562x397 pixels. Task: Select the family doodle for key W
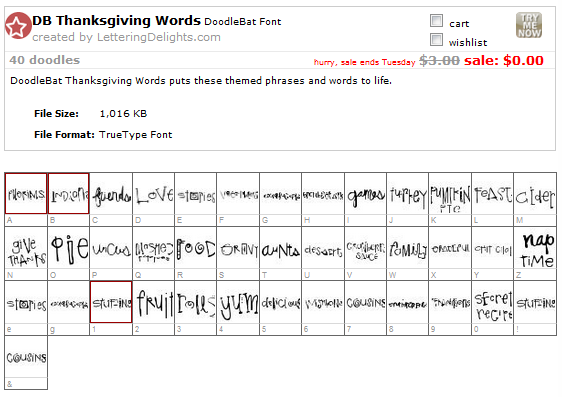coord(408,248)
